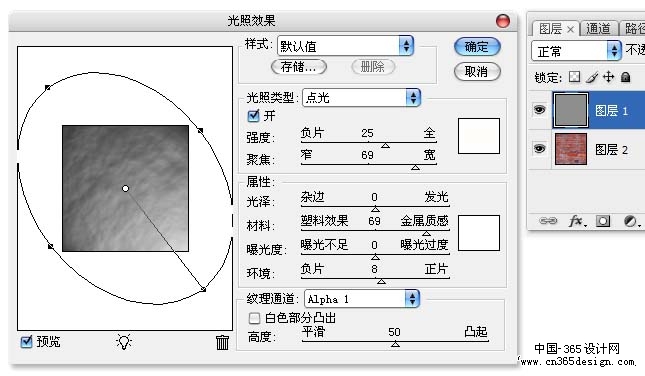Click the lock all padlock icon

(625, 77)
